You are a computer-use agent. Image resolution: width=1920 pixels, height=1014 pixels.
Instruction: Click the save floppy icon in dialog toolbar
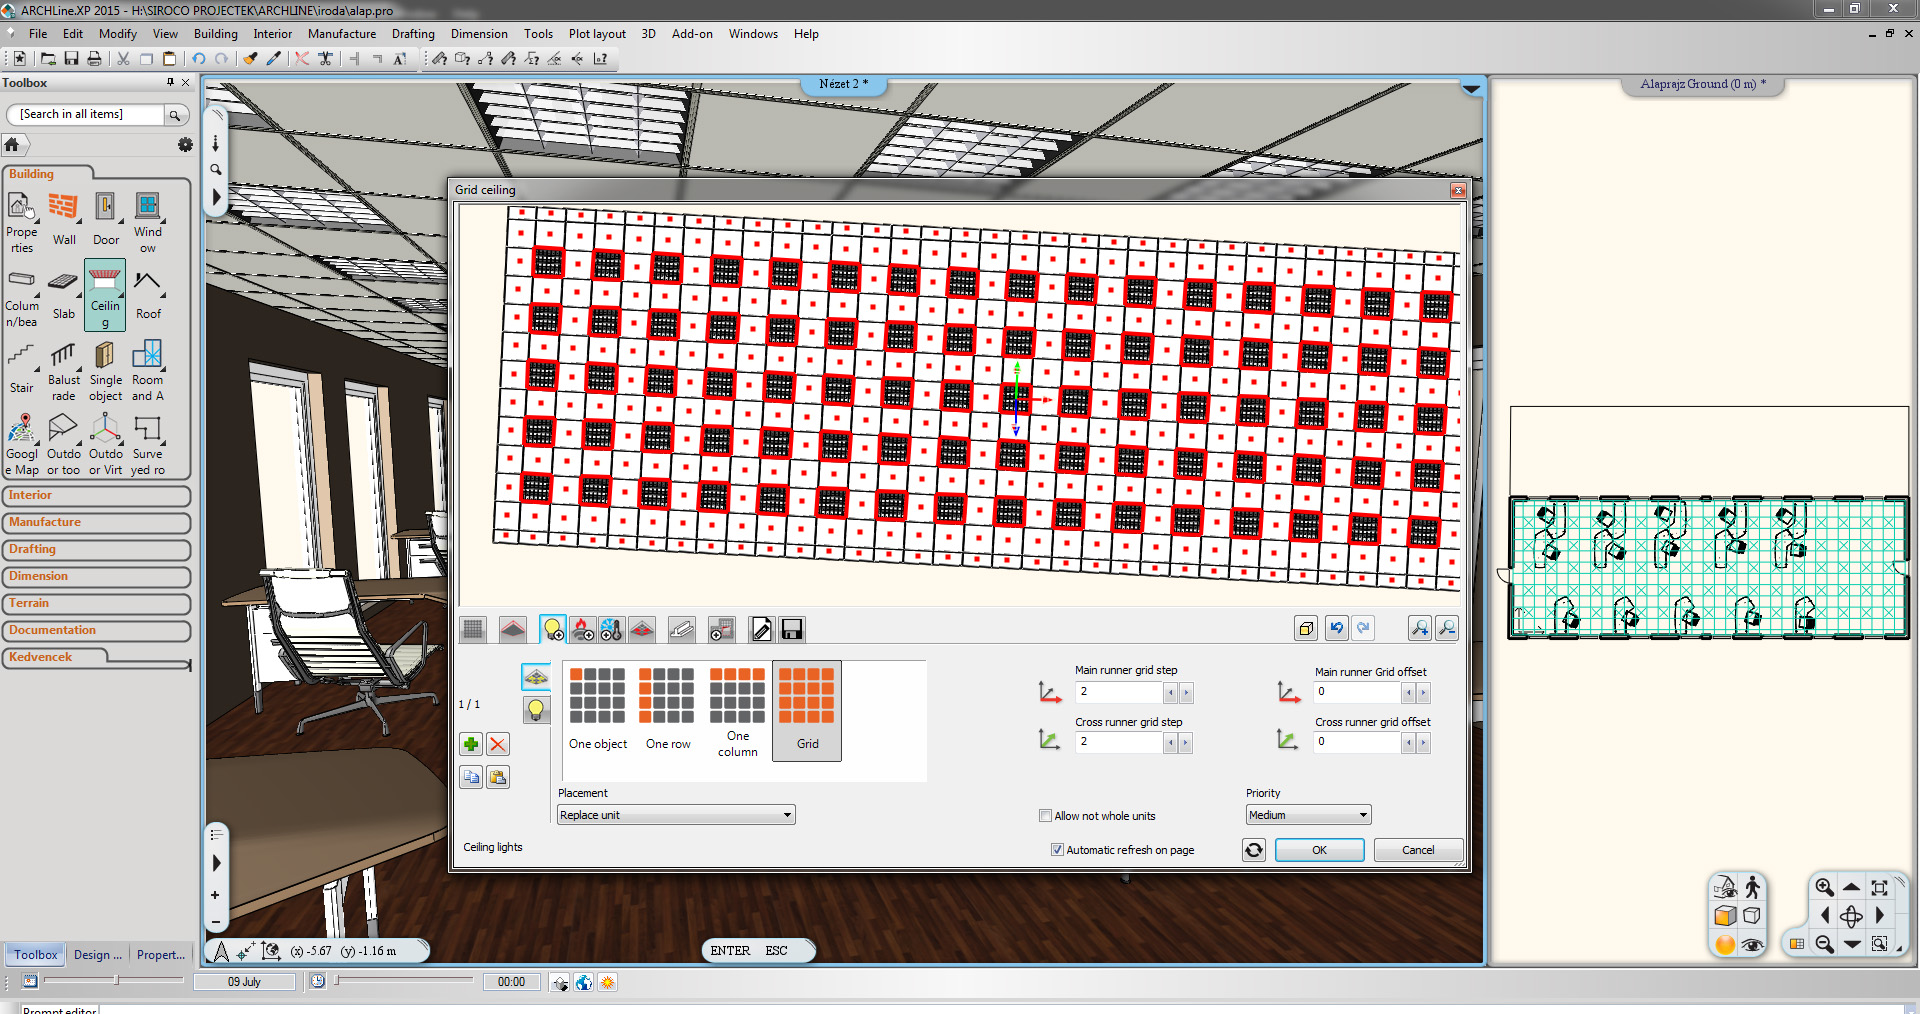pyautogui.click(x=791, y=629)
